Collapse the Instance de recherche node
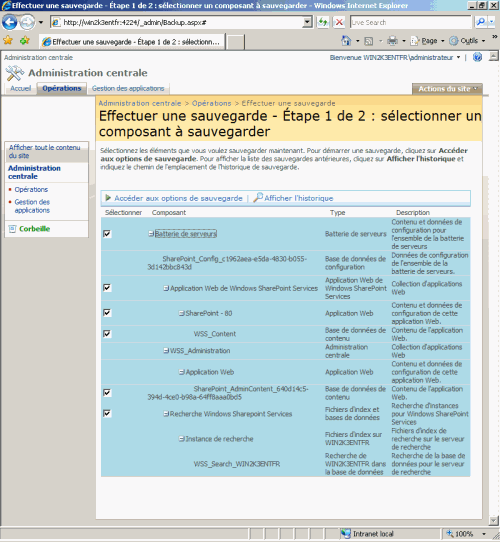The width and height of the screenshot is (500, 542). (x=182, y=439)
